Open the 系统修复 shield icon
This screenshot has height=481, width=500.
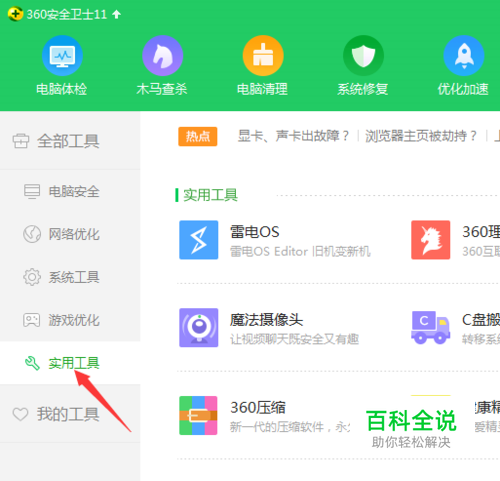[363, 55]
